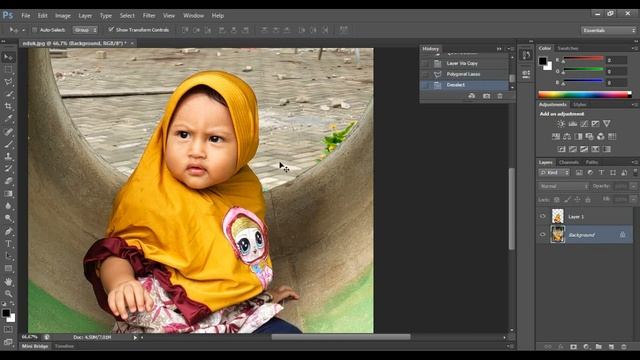This screenshot has width=640, height=360.
Task: Add a Hue/Saturation adjustment
Action: (556, 136)
